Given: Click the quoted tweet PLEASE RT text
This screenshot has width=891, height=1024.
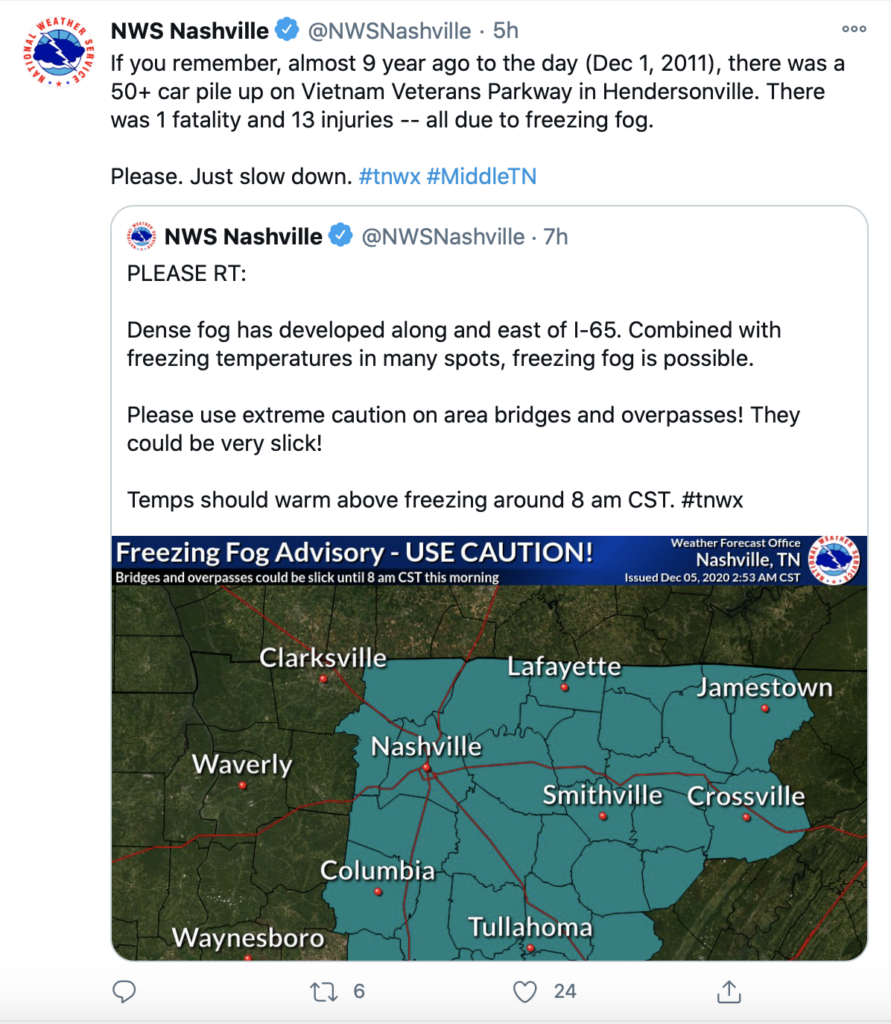Looking at the screenshot, I should pyautogui.click(x=187, y=273).
